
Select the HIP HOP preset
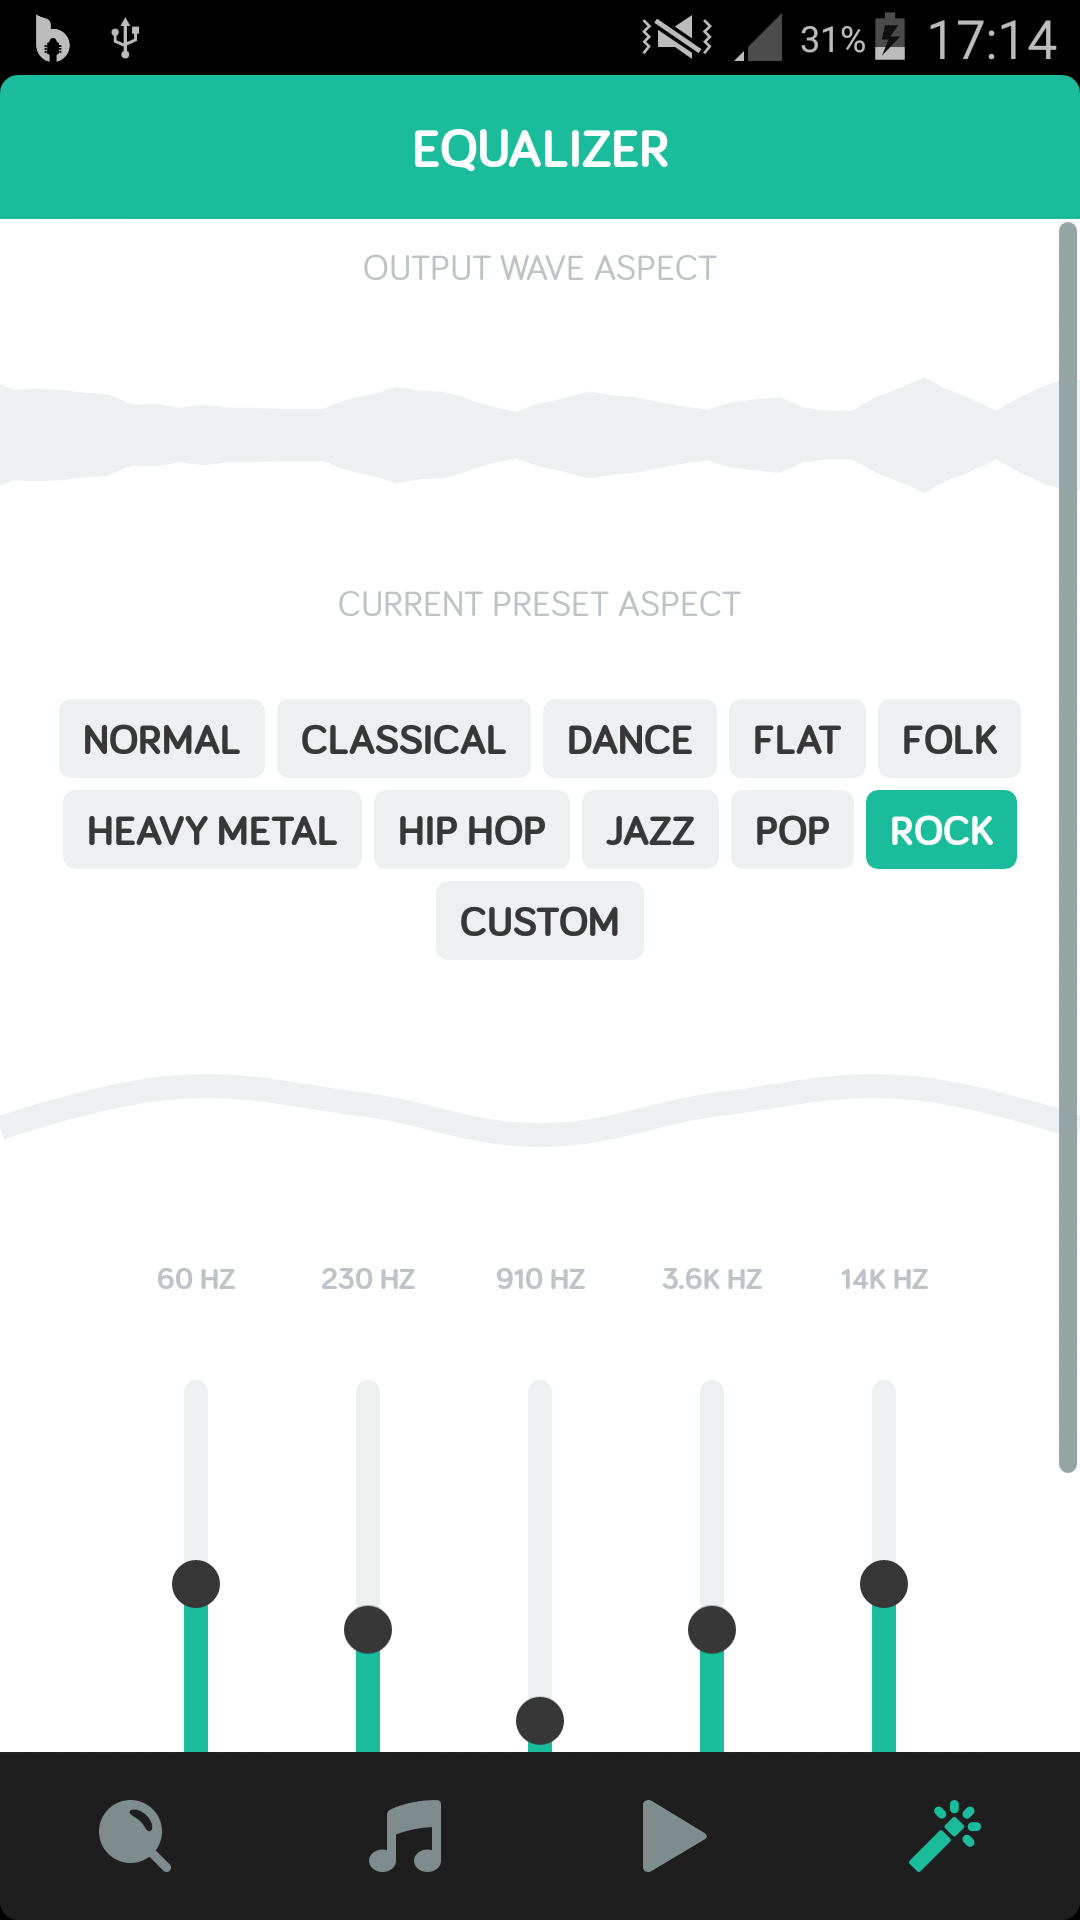pos(472,830)
